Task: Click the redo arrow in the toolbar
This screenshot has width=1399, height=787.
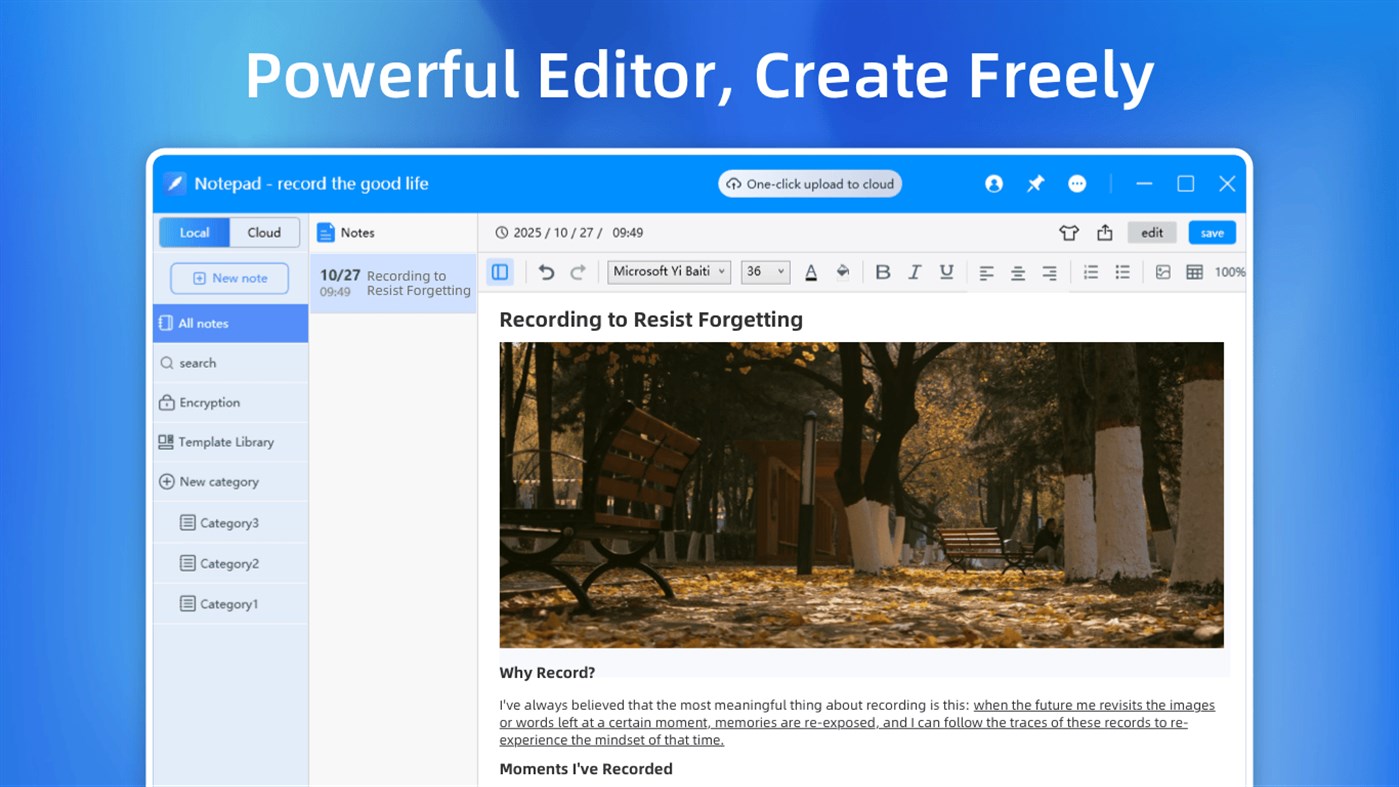Action: pos(578,271)
